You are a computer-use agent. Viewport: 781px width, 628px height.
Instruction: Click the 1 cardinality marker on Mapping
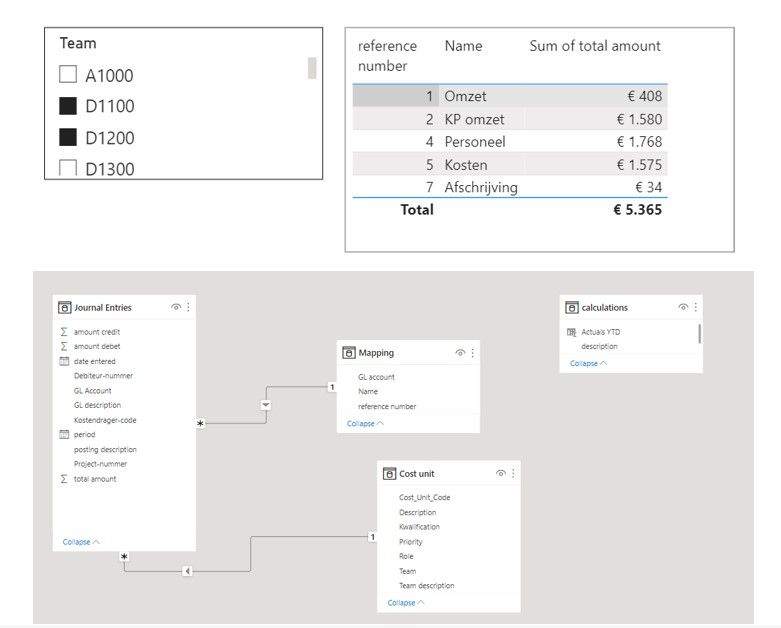[332, 387]
